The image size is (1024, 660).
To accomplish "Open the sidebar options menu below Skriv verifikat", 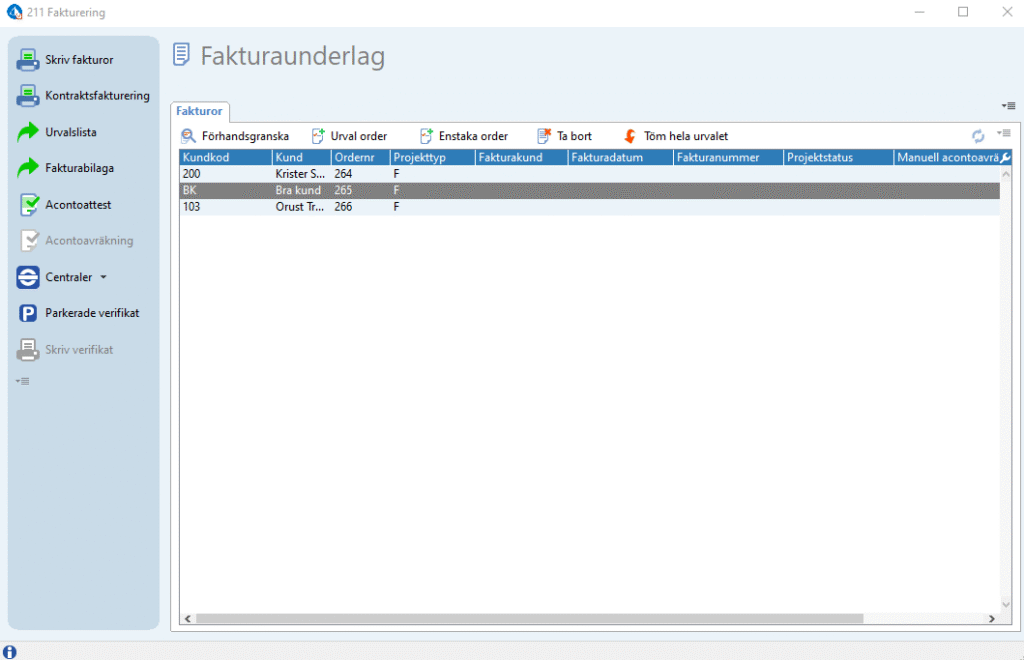I will 24,381.
